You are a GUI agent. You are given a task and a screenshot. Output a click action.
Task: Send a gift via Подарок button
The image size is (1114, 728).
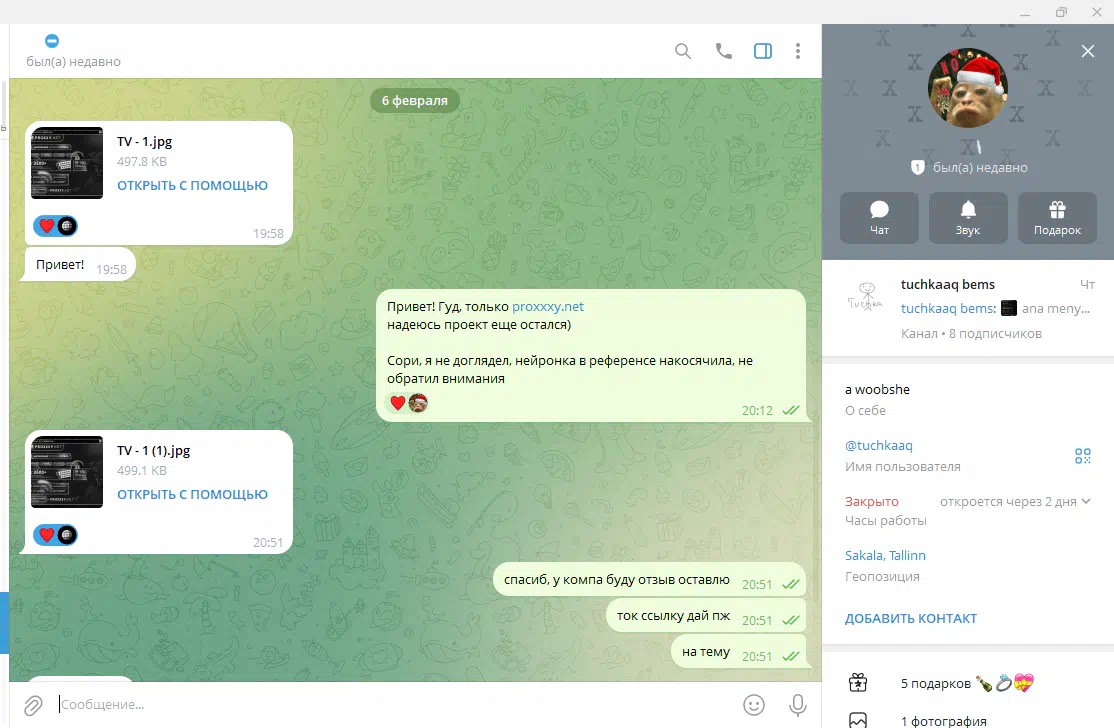pos(1057,217)
